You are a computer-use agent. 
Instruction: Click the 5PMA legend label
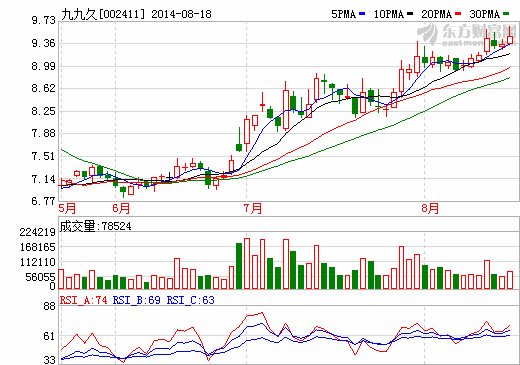click(x=343, y=14)
